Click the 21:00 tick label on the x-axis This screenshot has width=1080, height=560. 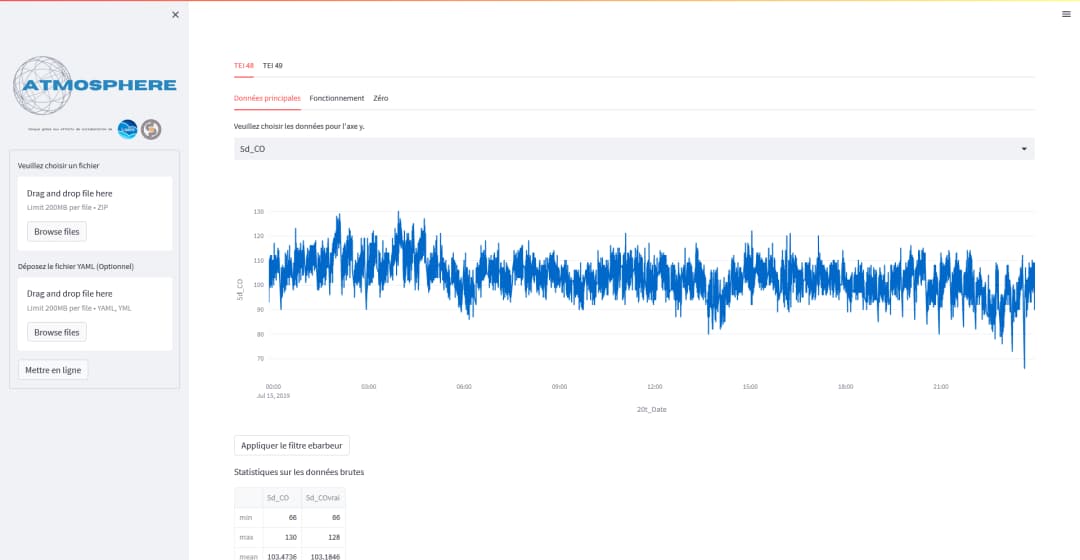[941, 386]
